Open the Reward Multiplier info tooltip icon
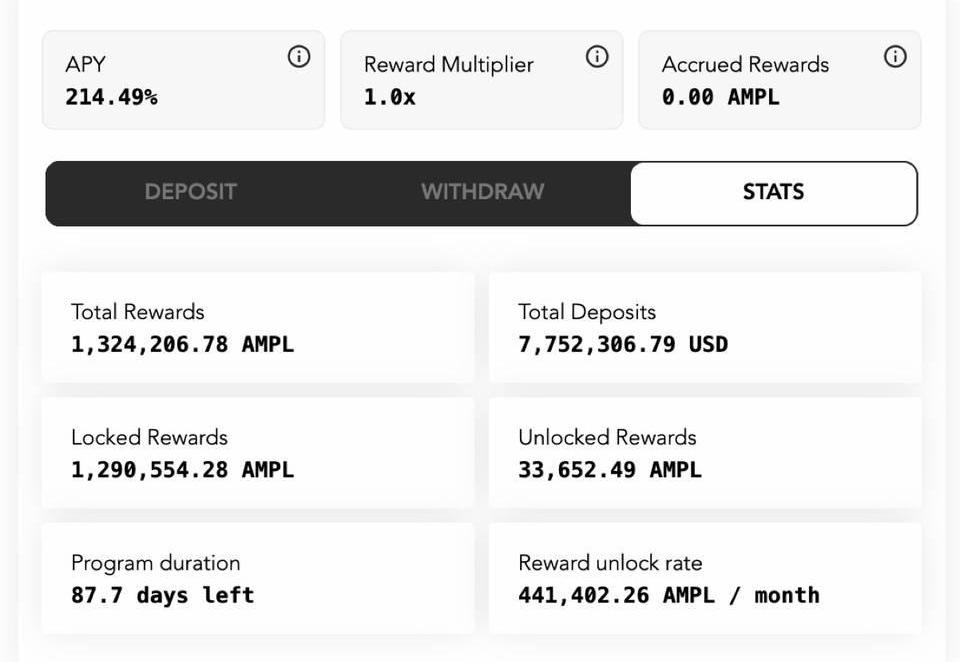This screenshot has height=662, width=960. 597,57
